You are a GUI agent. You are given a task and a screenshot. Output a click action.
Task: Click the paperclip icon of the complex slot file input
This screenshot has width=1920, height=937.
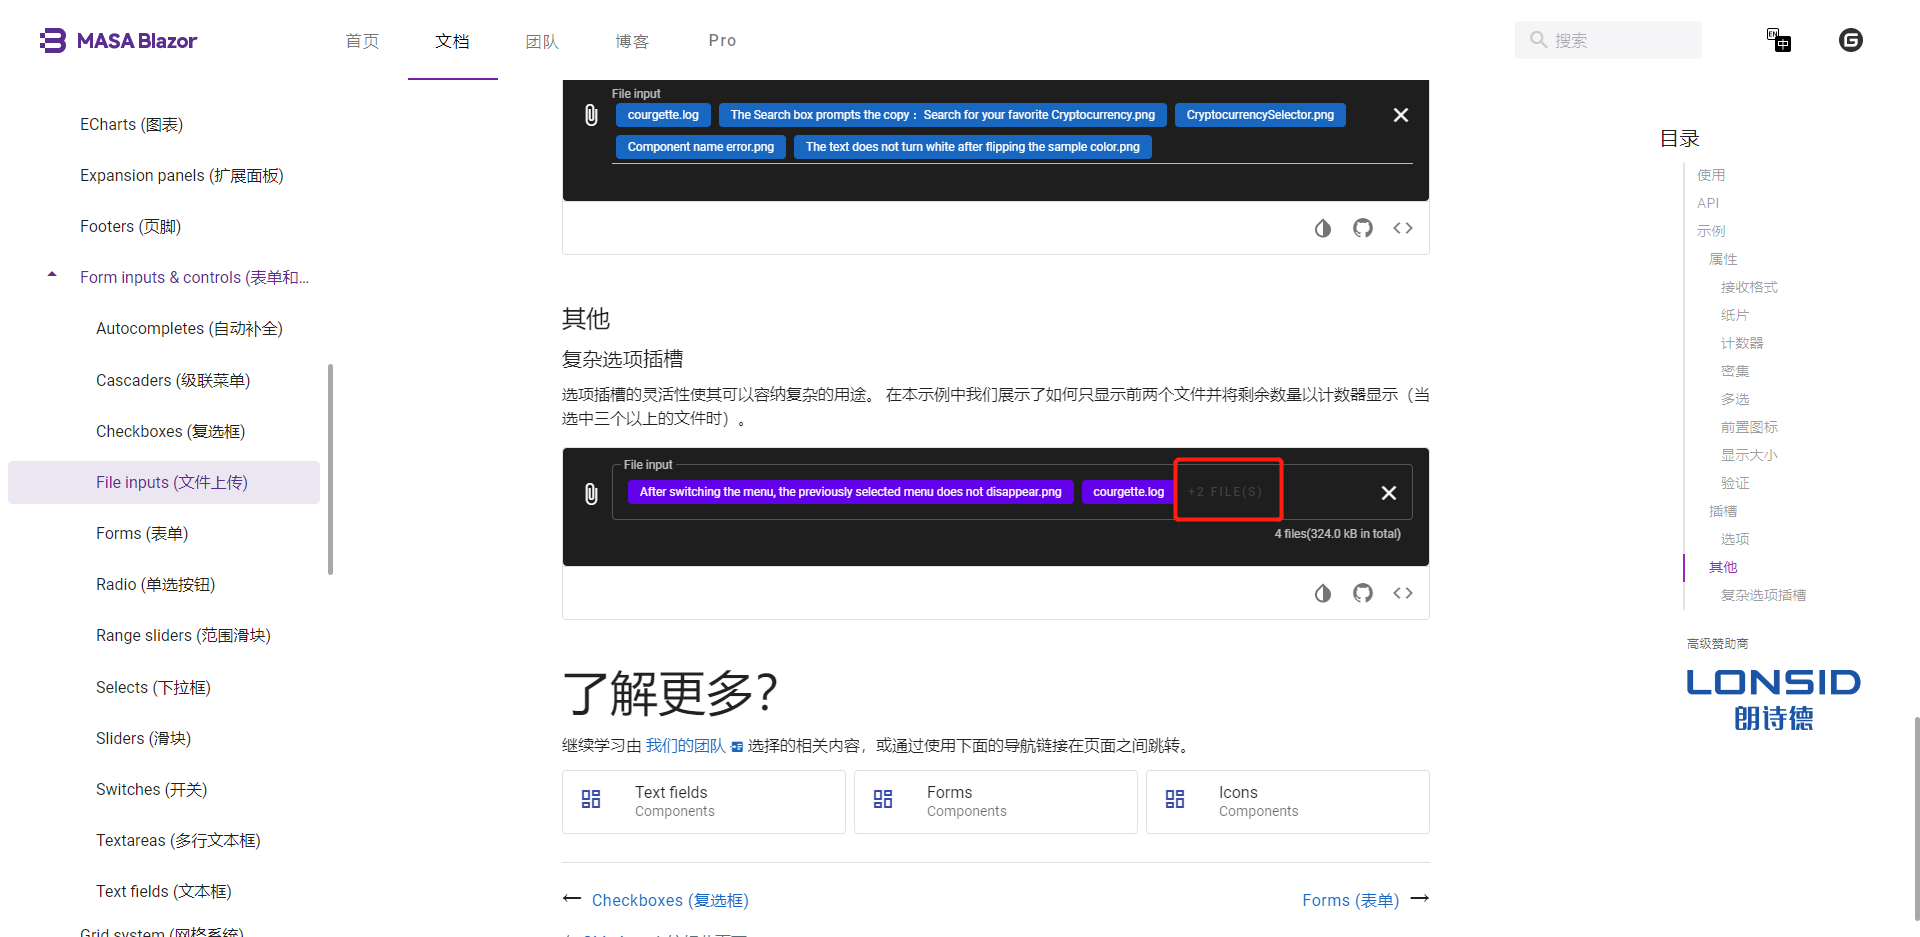pyautogui.click(x=591, y=493)
